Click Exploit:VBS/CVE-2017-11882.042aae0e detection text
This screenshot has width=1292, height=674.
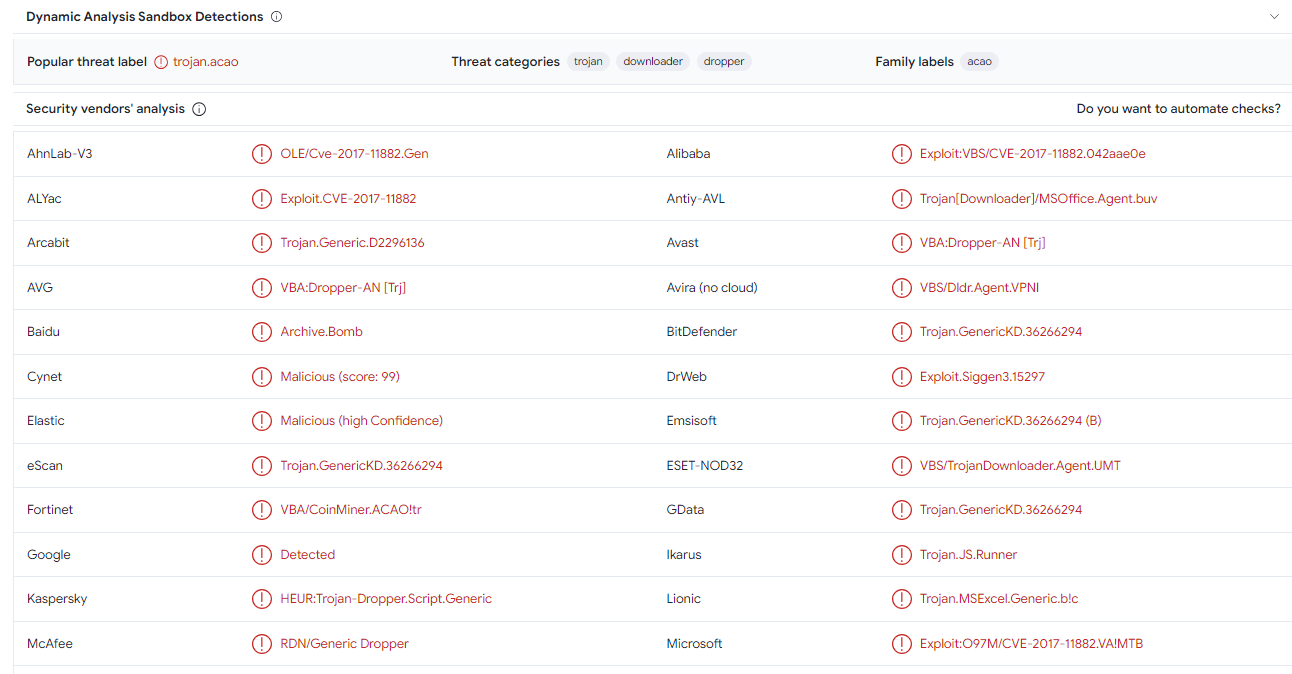point(1033,154)
